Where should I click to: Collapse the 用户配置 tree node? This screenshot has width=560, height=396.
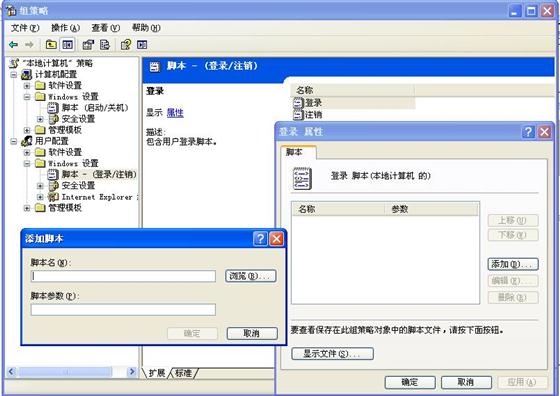pos(14,141)
